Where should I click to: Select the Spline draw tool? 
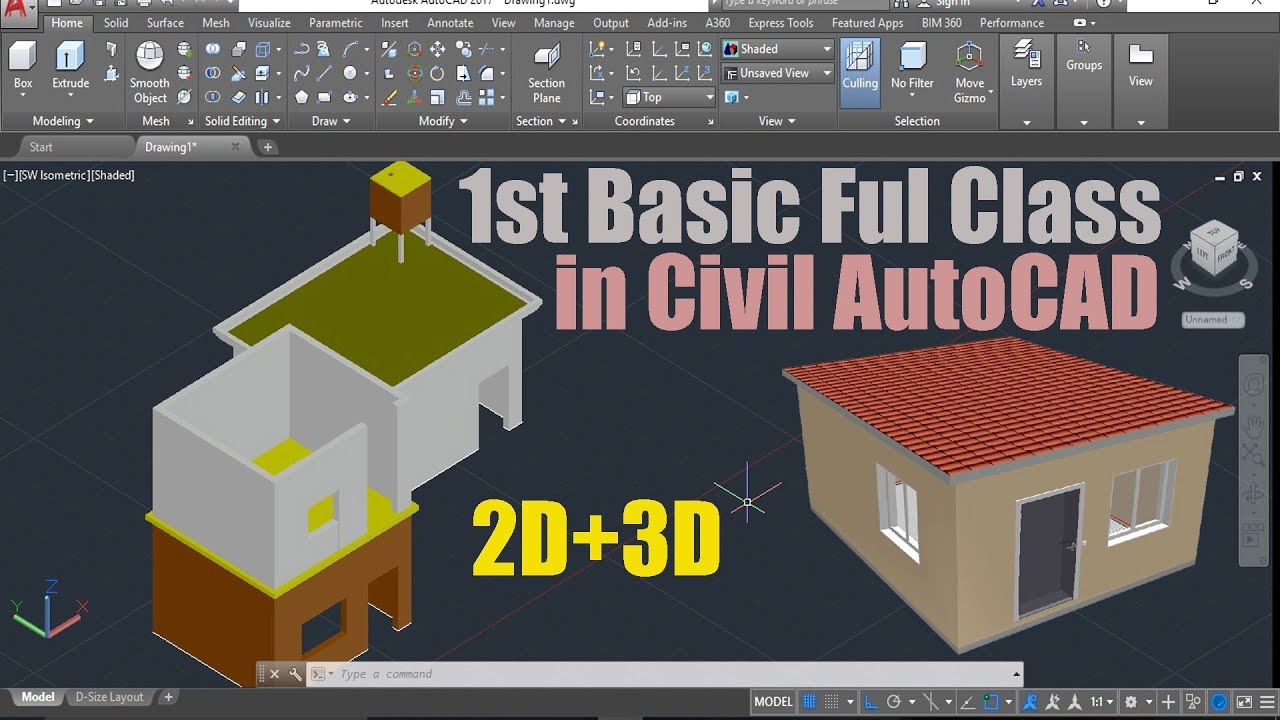(302, 73)
